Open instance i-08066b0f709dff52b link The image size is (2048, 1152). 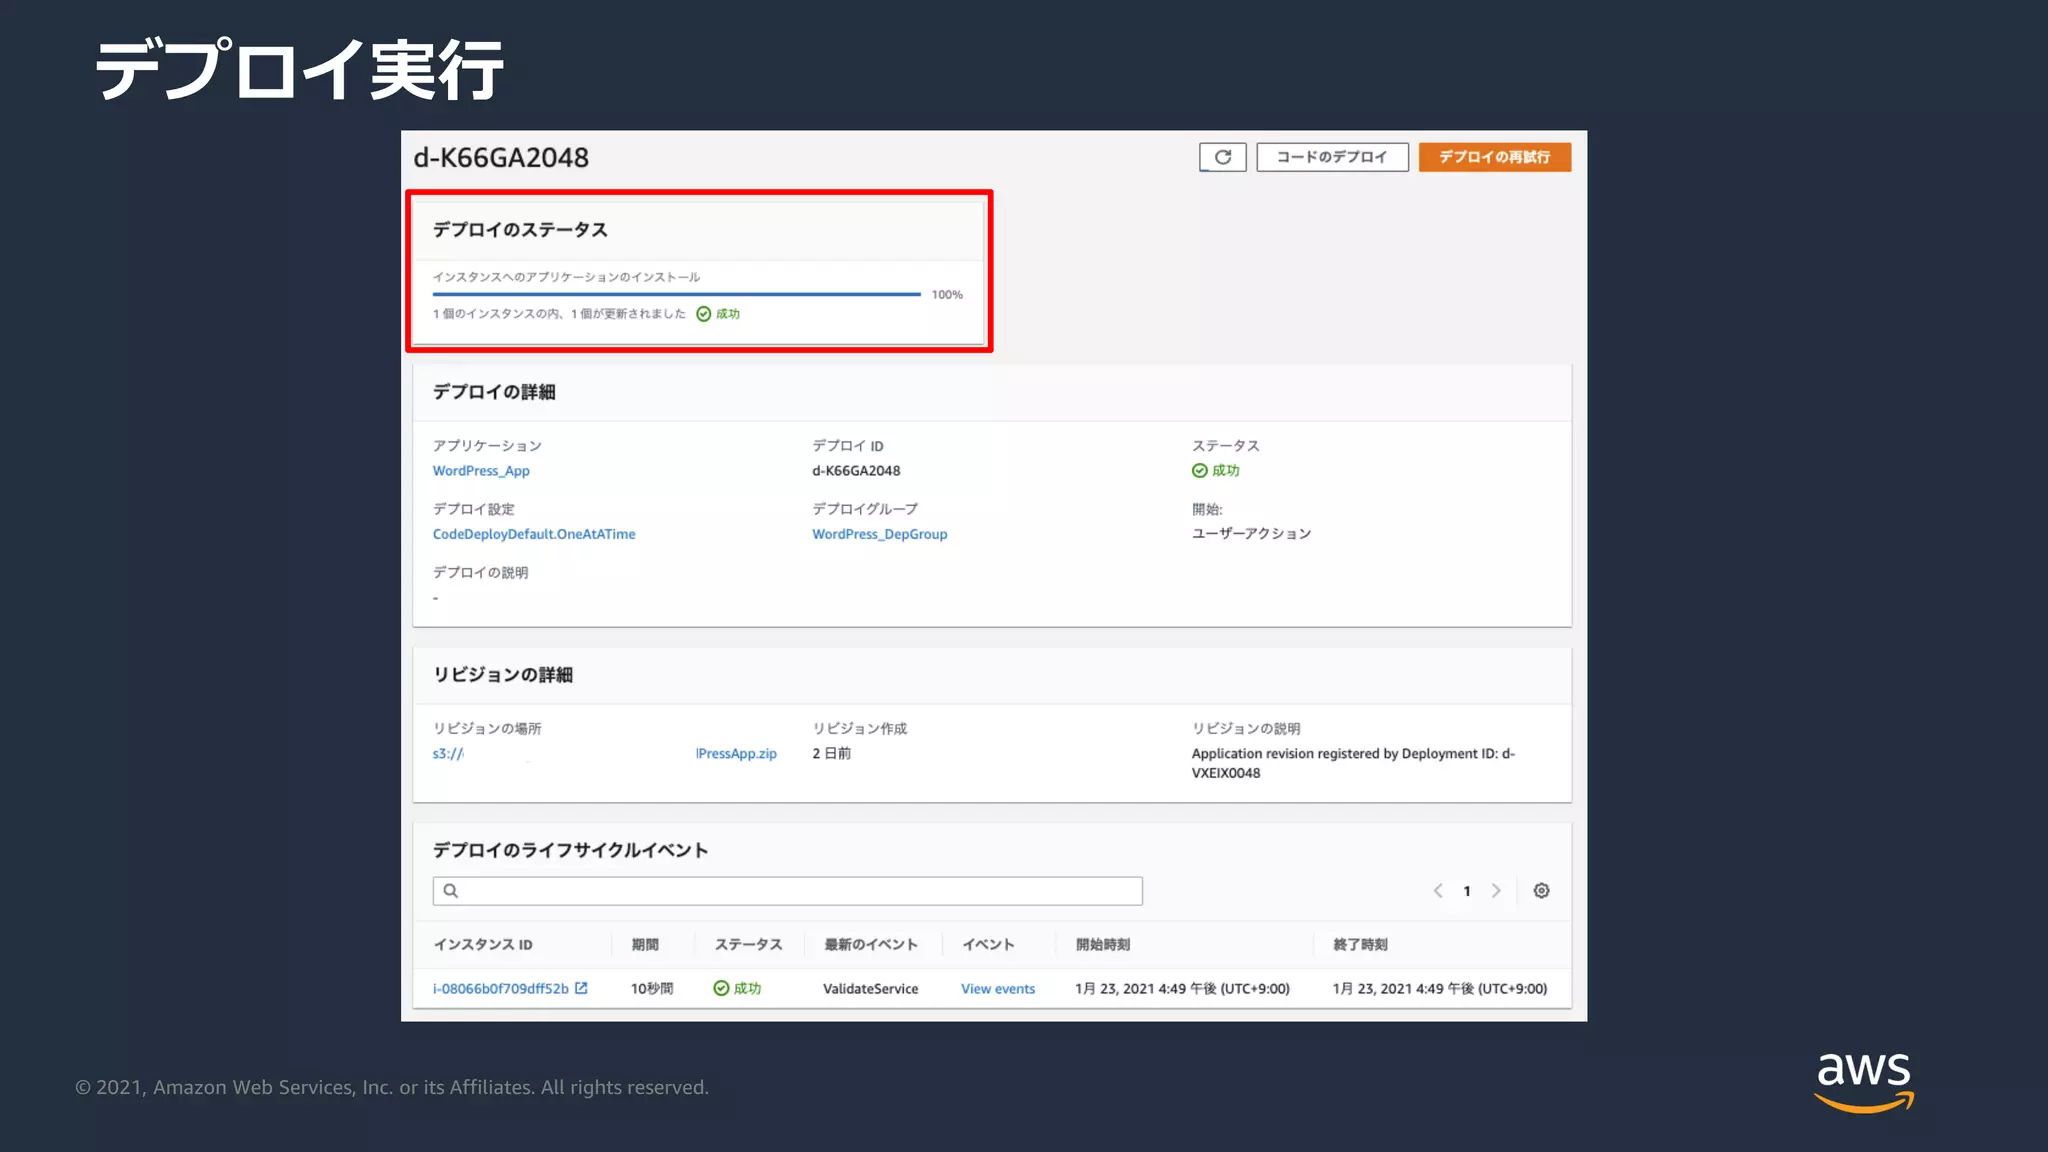[x=500, y=989]
